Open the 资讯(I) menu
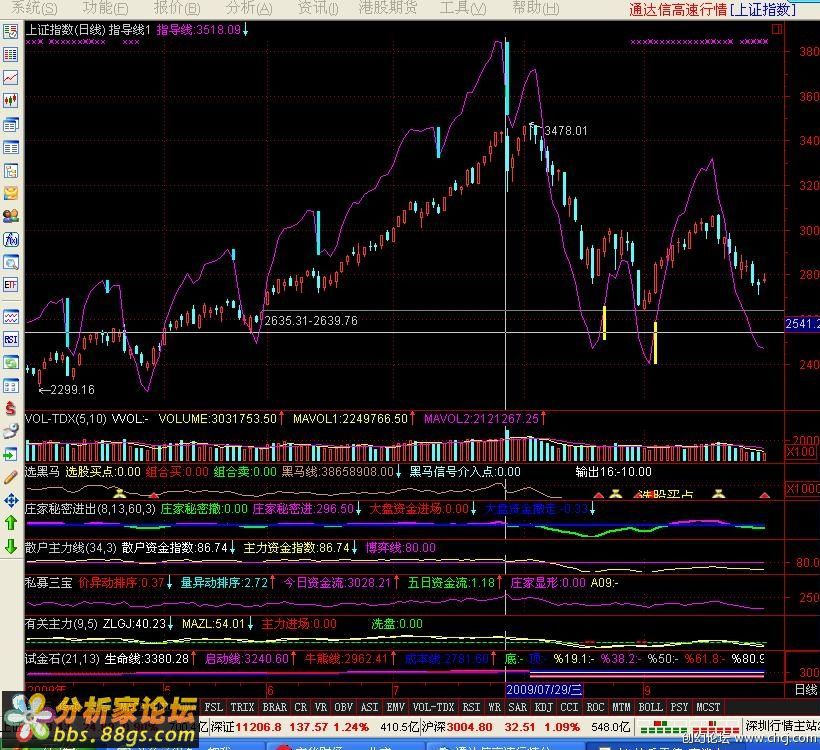Screen dimensions: 820x750 coord(318,8)
